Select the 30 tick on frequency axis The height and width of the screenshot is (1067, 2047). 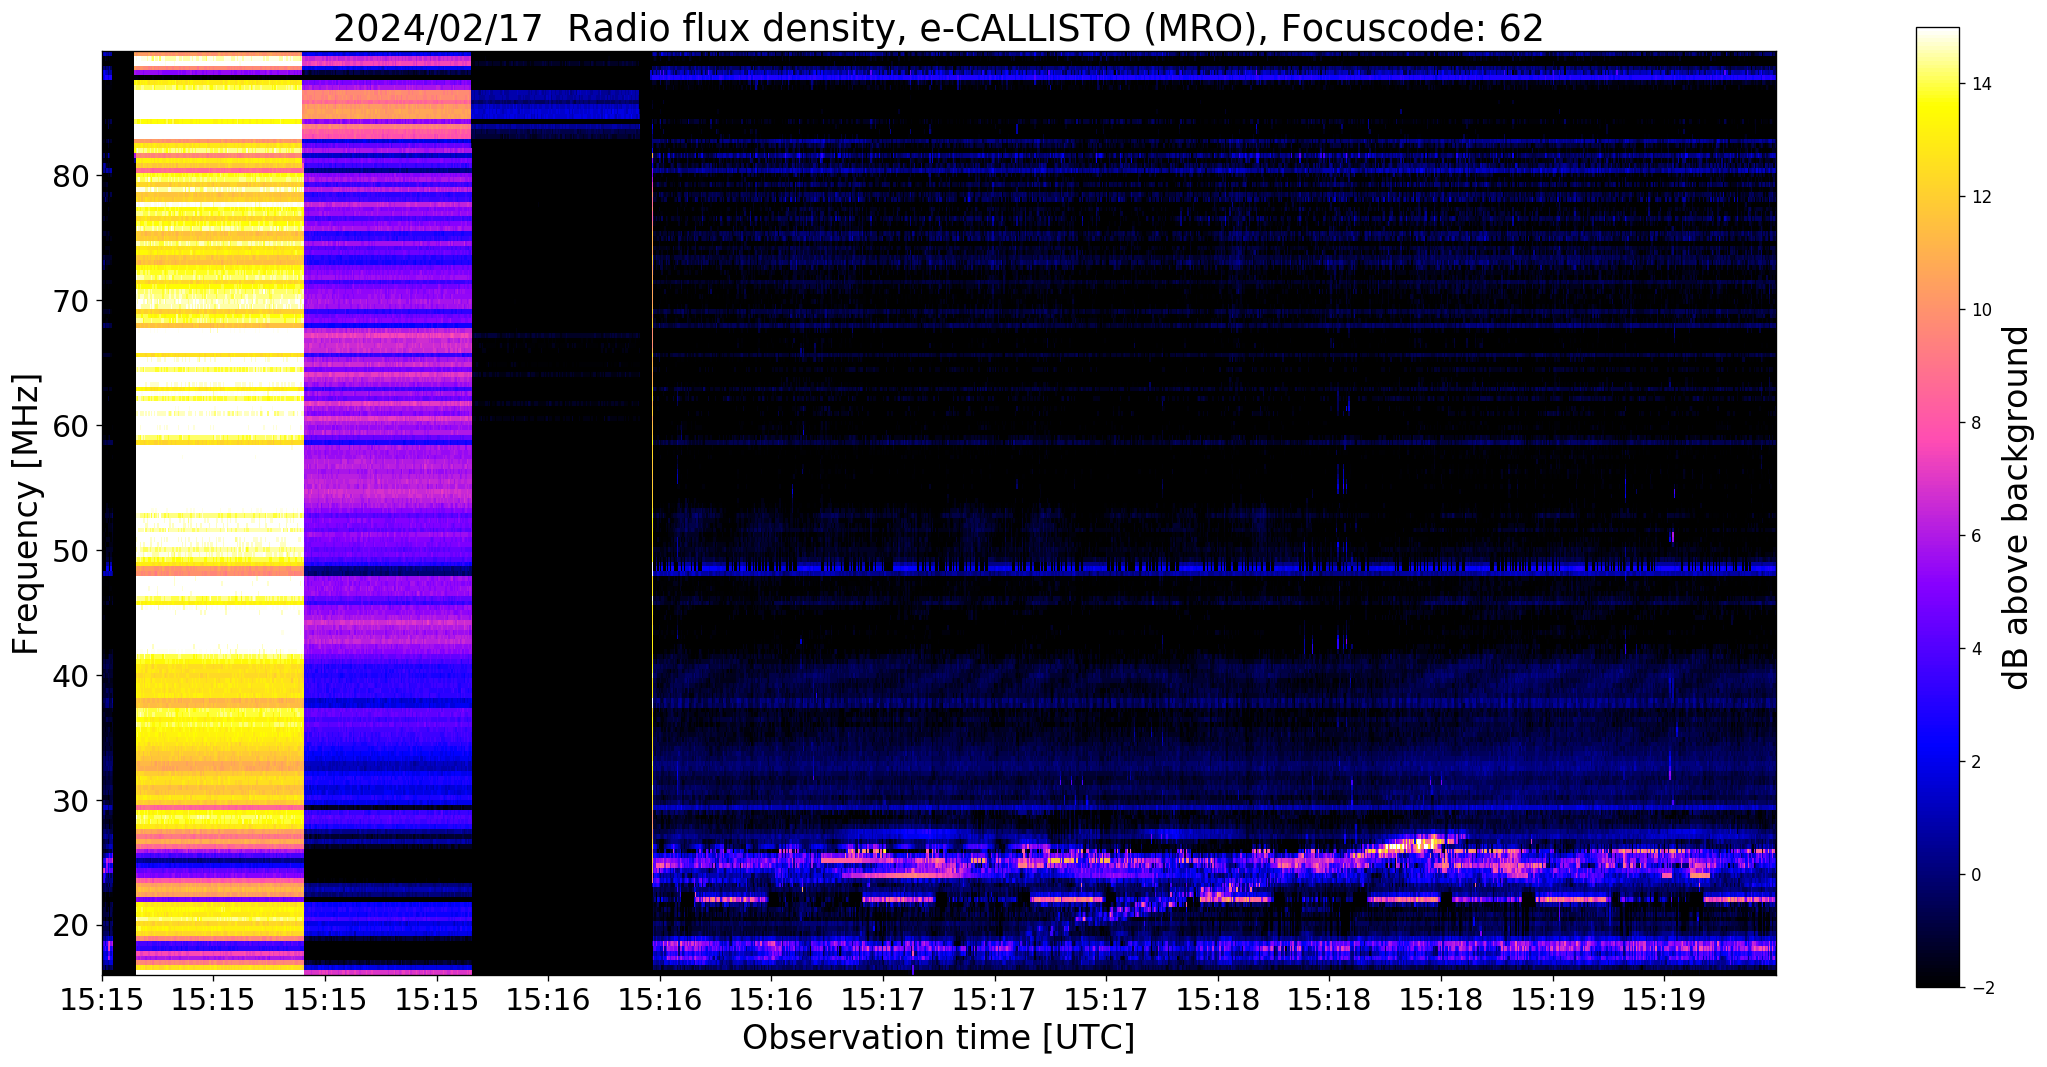[71, 801]
